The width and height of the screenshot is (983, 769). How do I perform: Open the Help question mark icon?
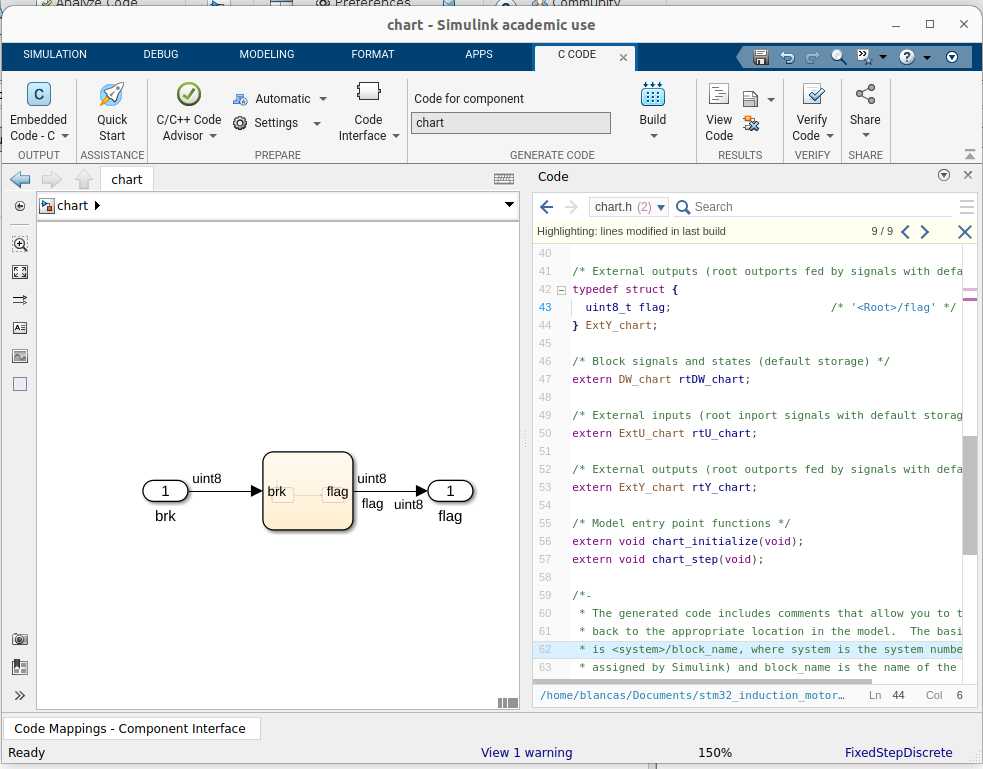pyautogui.click(x=907, y=57)
